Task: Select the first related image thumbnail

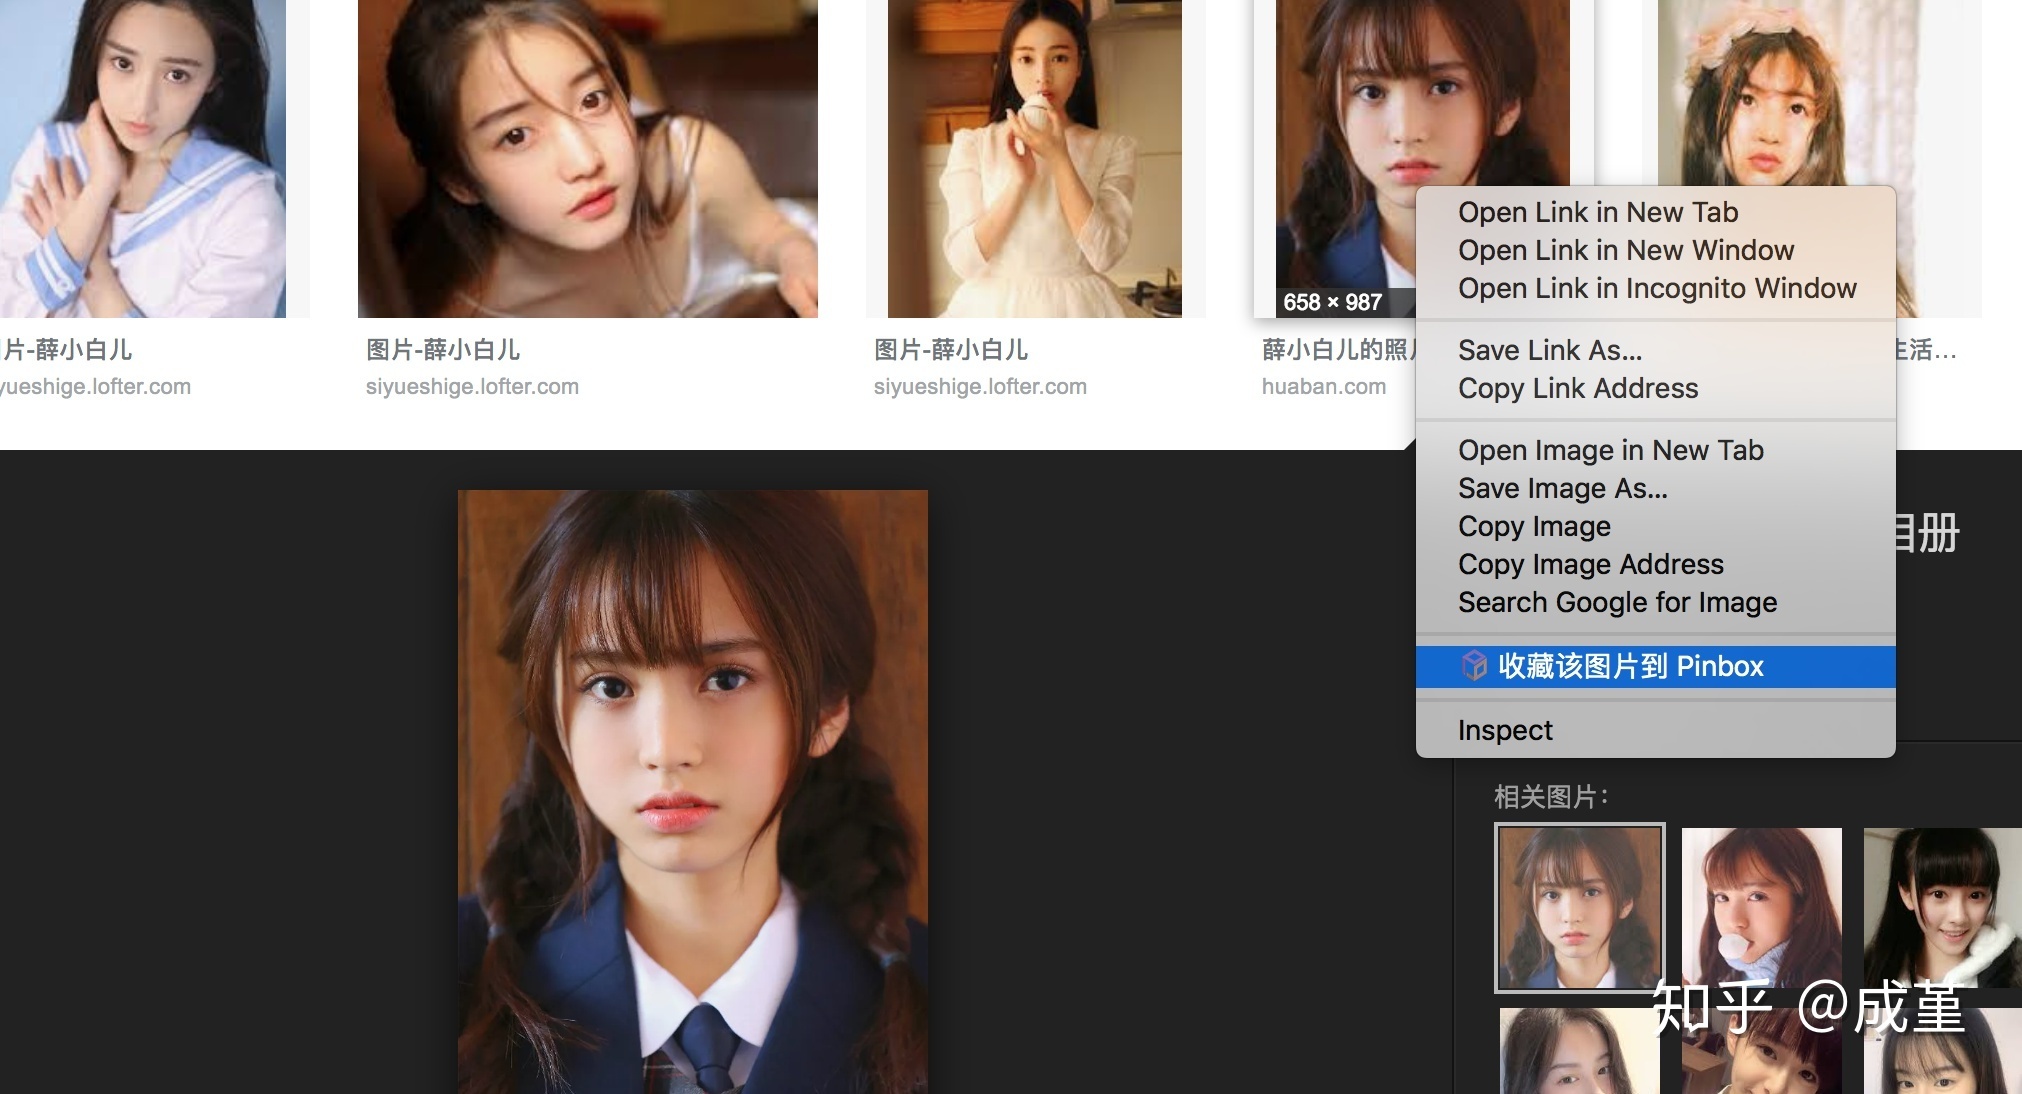Action: 1579,907
